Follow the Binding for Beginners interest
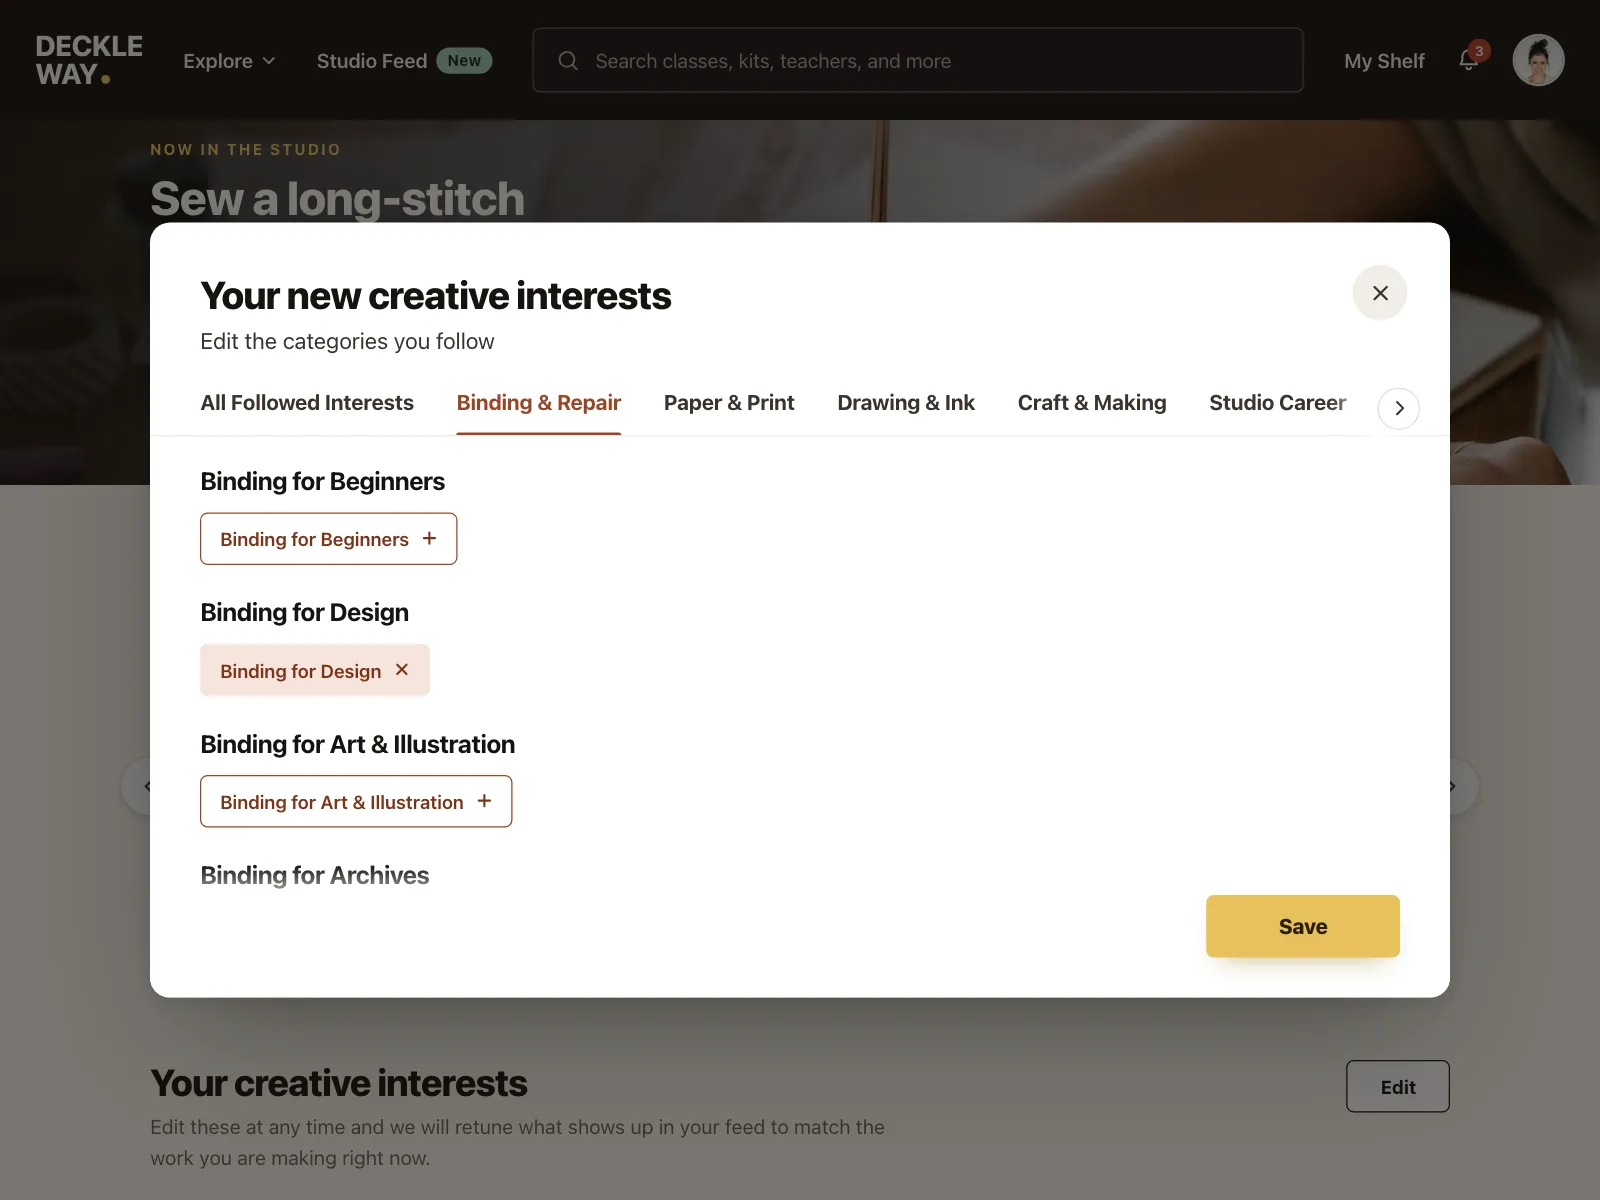Image resolution: width=1600 pixels, height=1200 pixels. pos(328,539)
